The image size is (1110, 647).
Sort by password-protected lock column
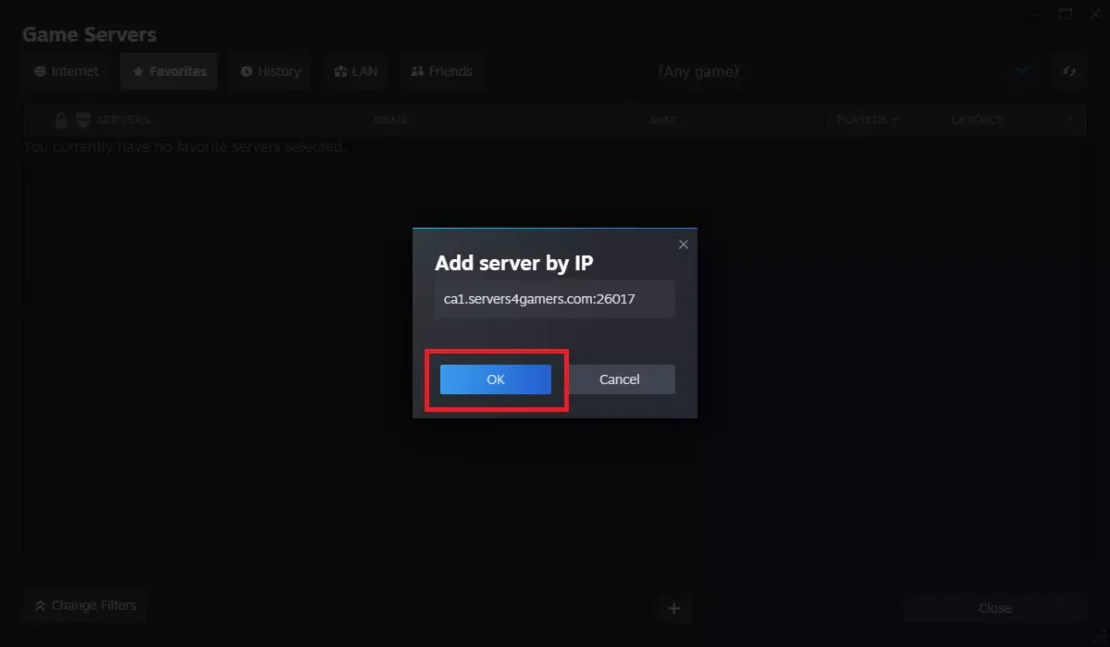[x=61, y=120]
